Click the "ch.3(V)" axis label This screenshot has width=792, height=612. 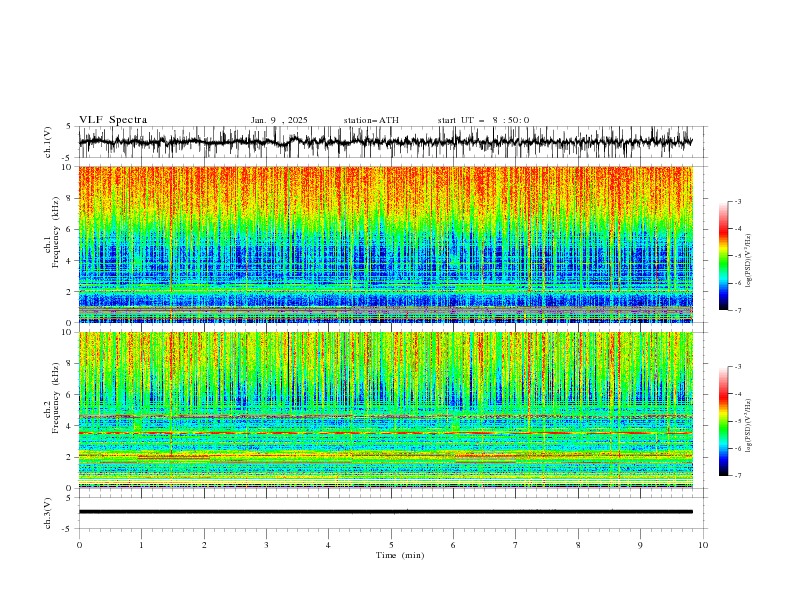[48, 513]
